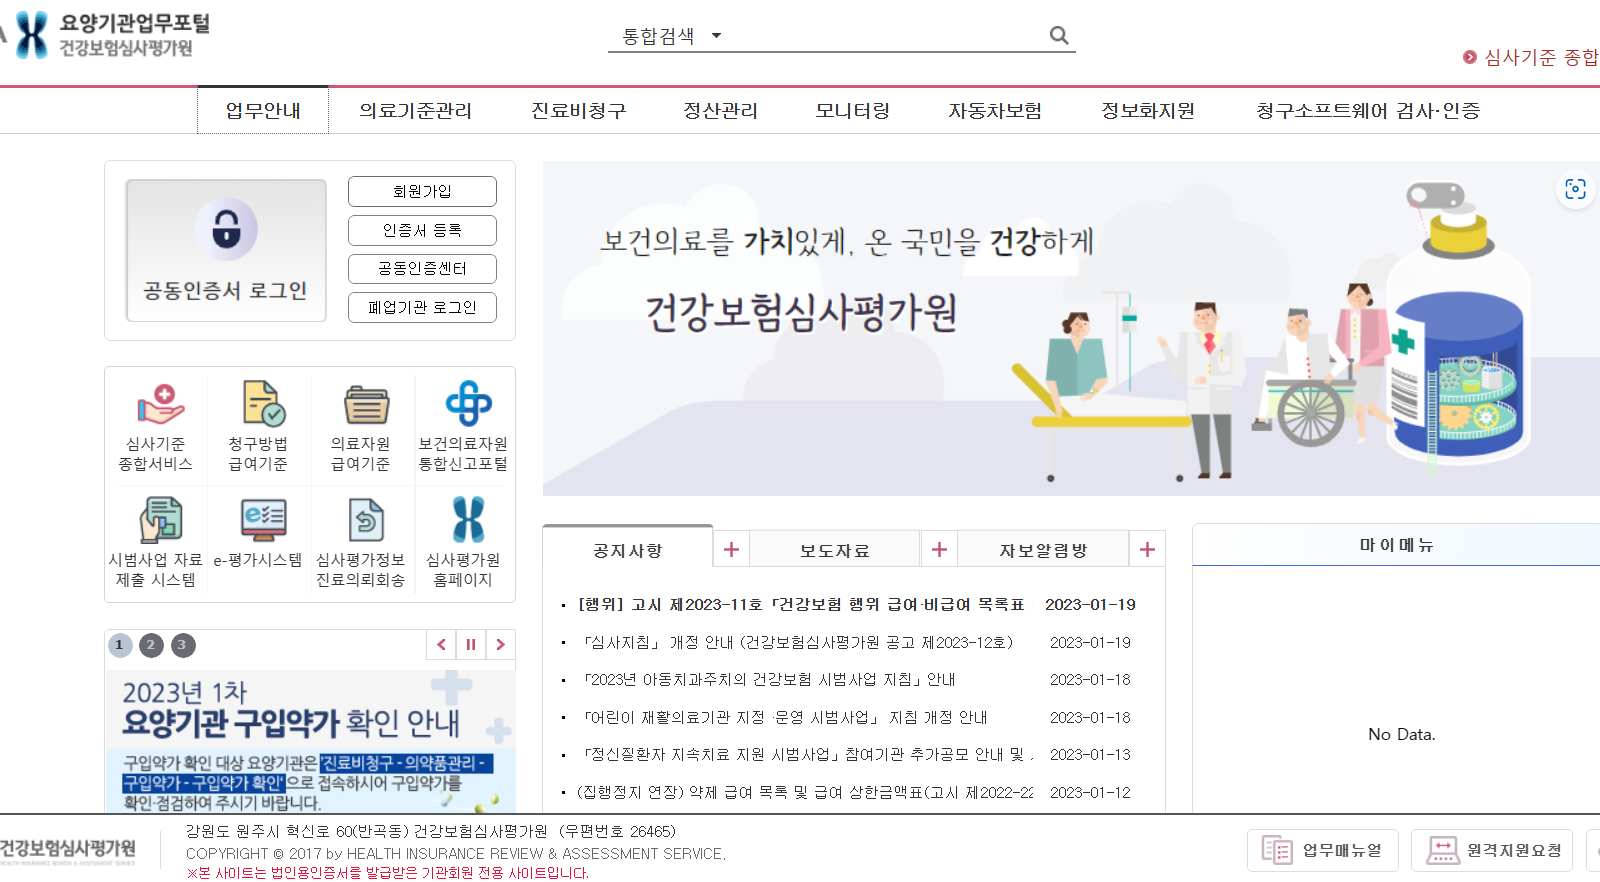
Task: Click date 2023-01-12 in notice list
Action: pyautogui.click(x=1090, y=792)
